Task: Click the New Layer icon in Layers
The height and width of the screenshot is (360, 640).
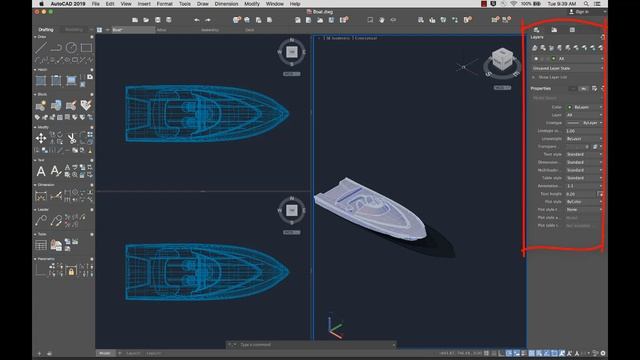Action: (534, 48)
